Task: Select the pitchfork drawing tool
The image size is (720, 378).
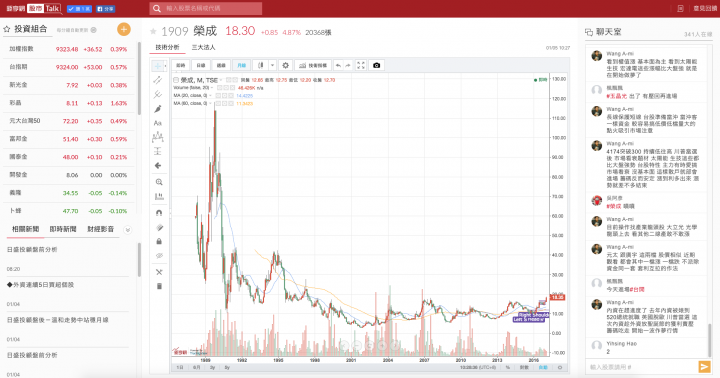Action: pyautogui.click(x=158, y=94)
